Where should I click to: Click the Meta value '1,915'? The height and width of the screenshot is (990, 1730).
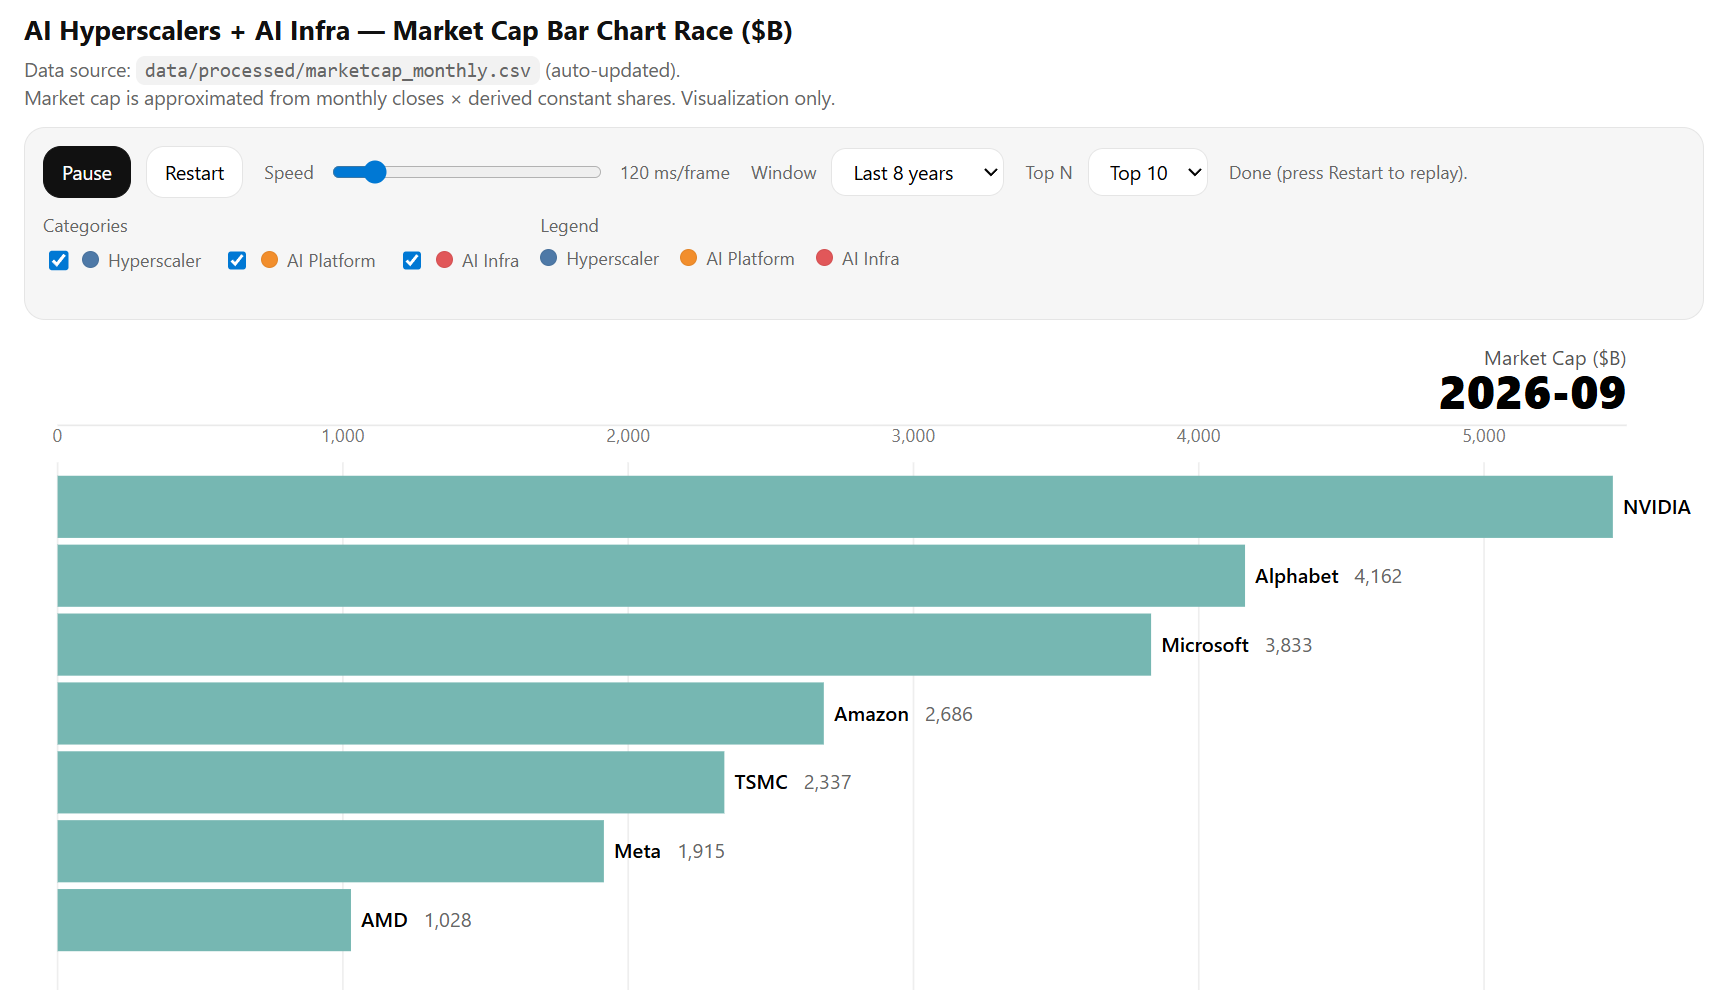click(x=701, y=851)
